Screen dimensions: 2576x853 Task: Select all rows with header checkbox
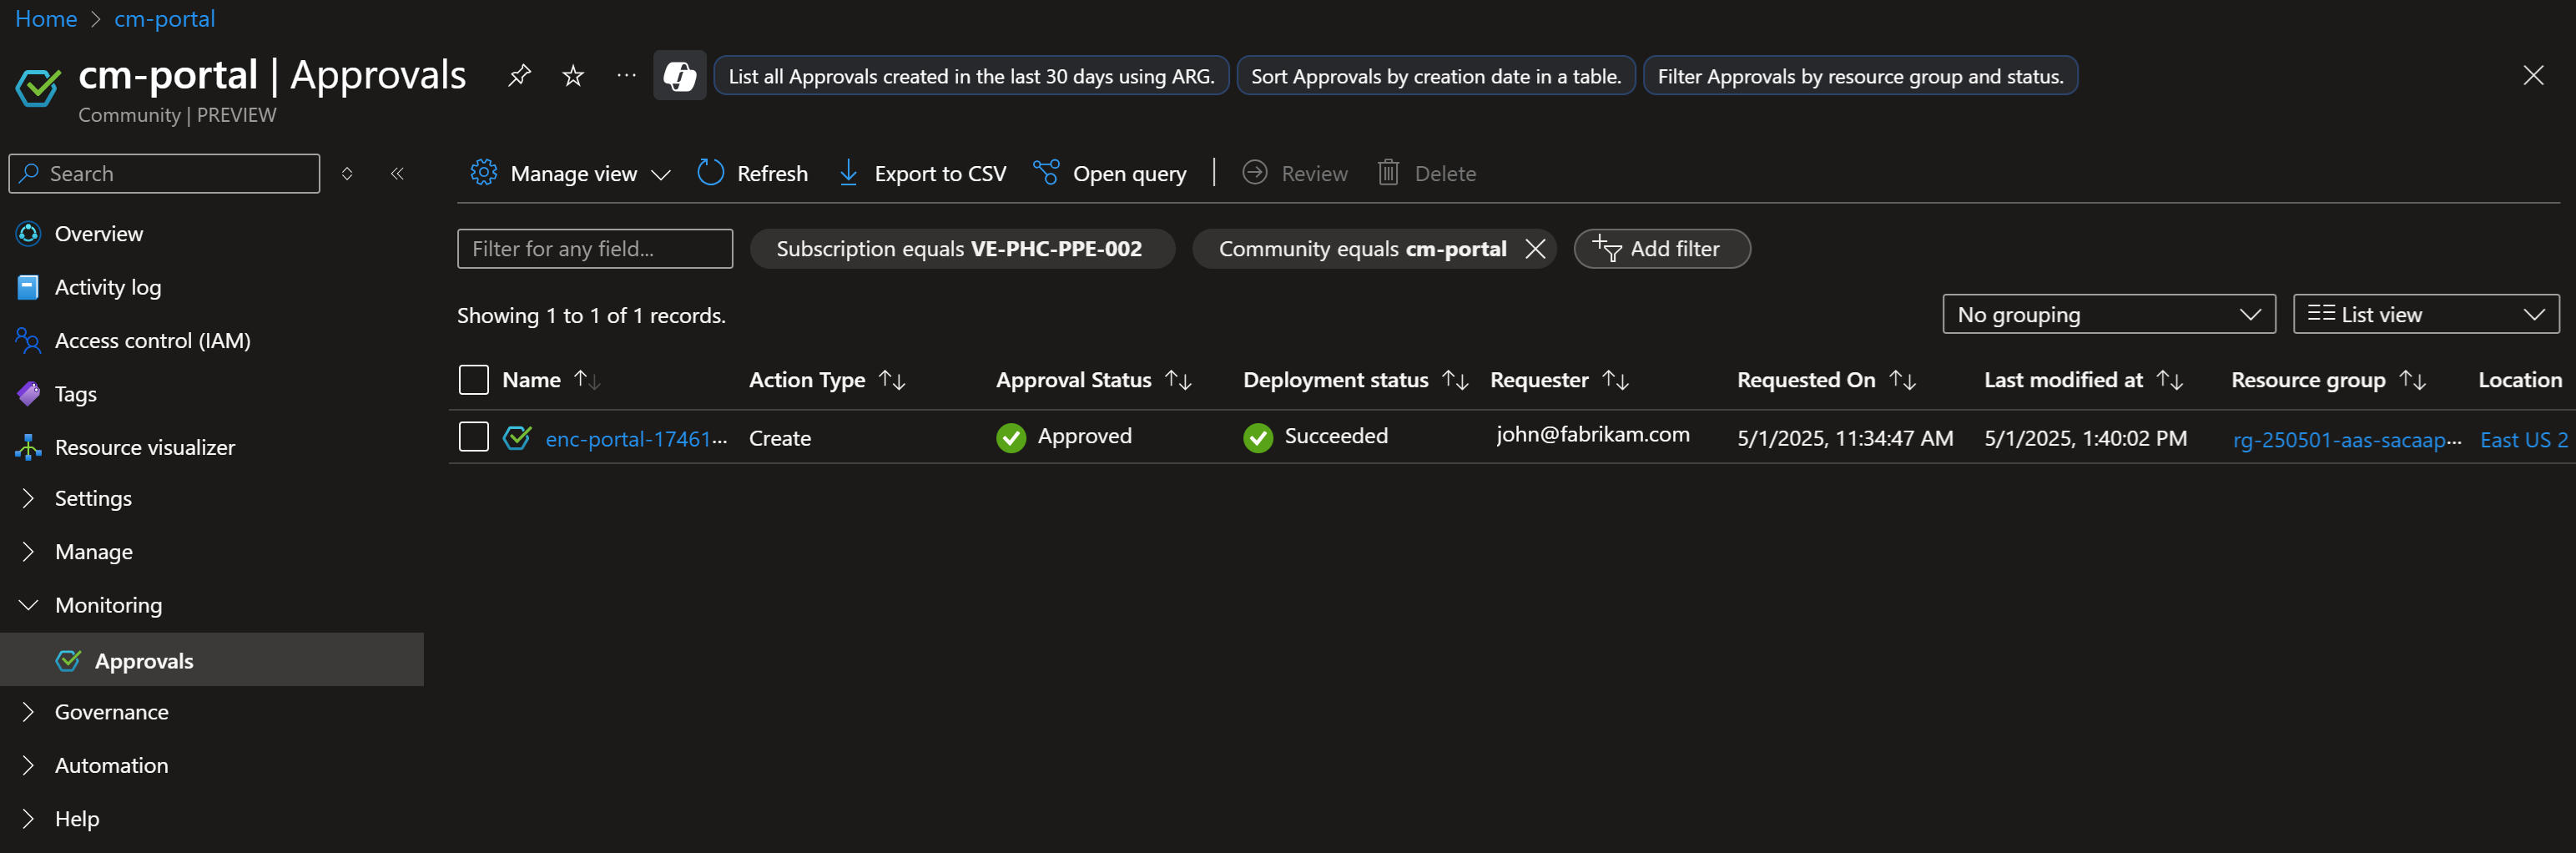coord(473,380)
